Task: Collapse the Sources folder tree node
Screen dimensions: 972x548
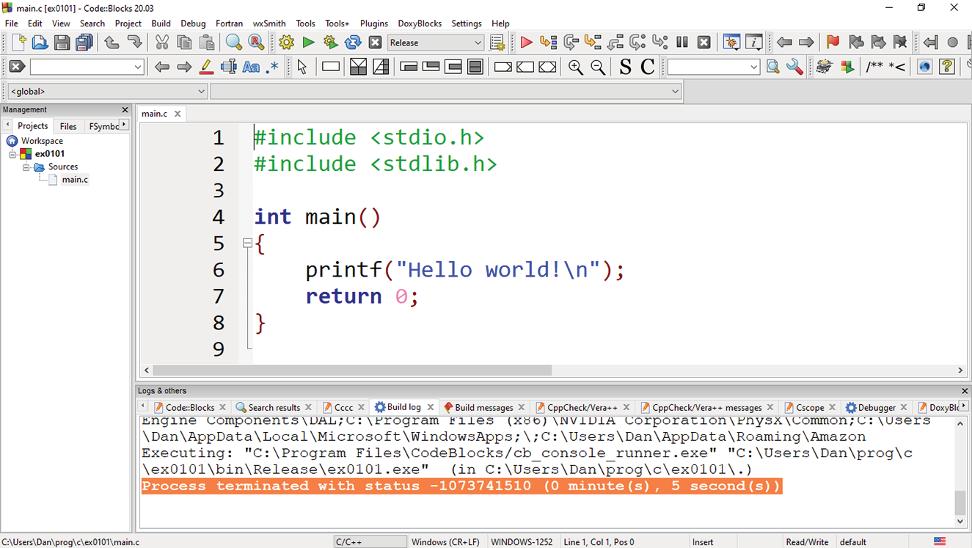Action: 27,167
